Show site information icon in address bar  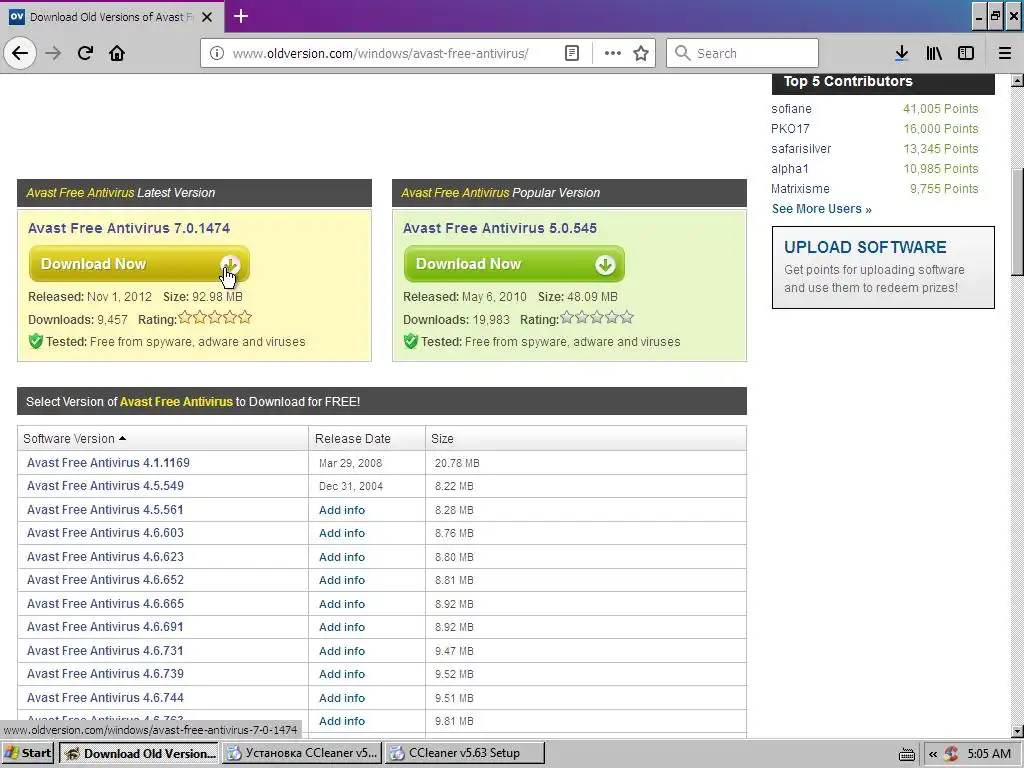(217, 53)
